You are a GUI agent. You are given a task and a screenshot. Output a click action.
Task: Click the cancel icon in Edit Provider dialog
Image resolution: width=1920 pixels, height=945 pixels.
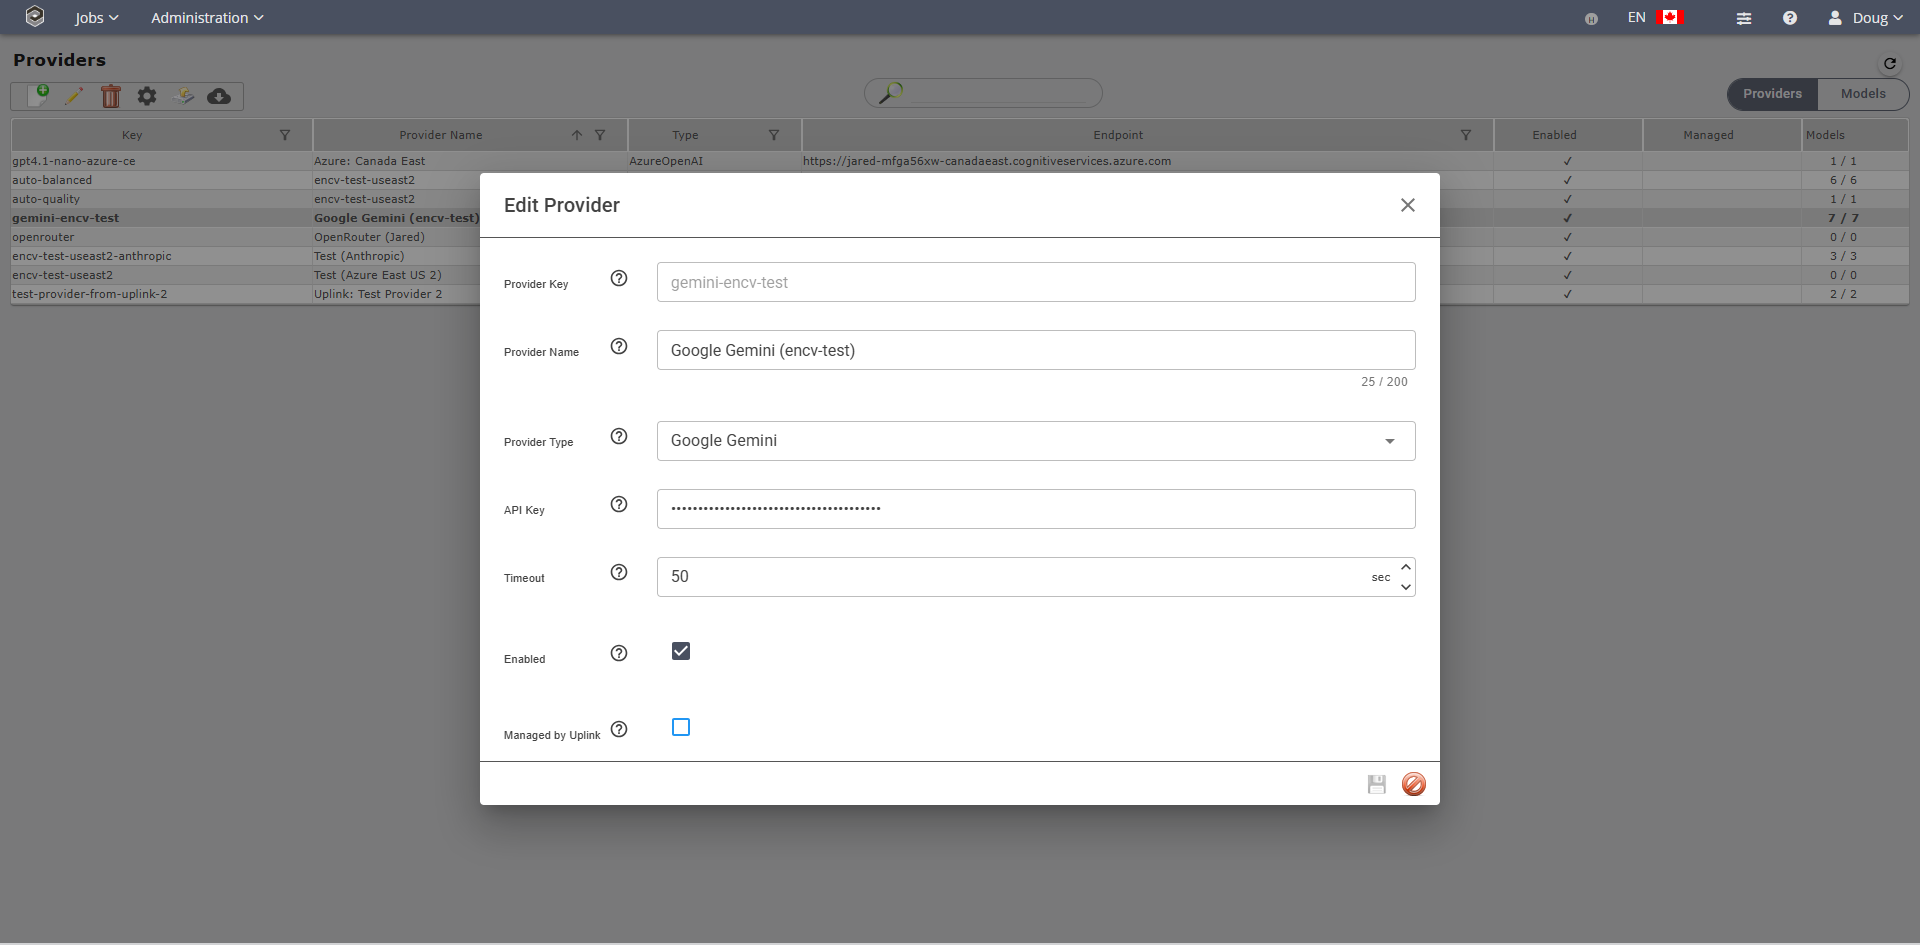(x=1413, y=784)
